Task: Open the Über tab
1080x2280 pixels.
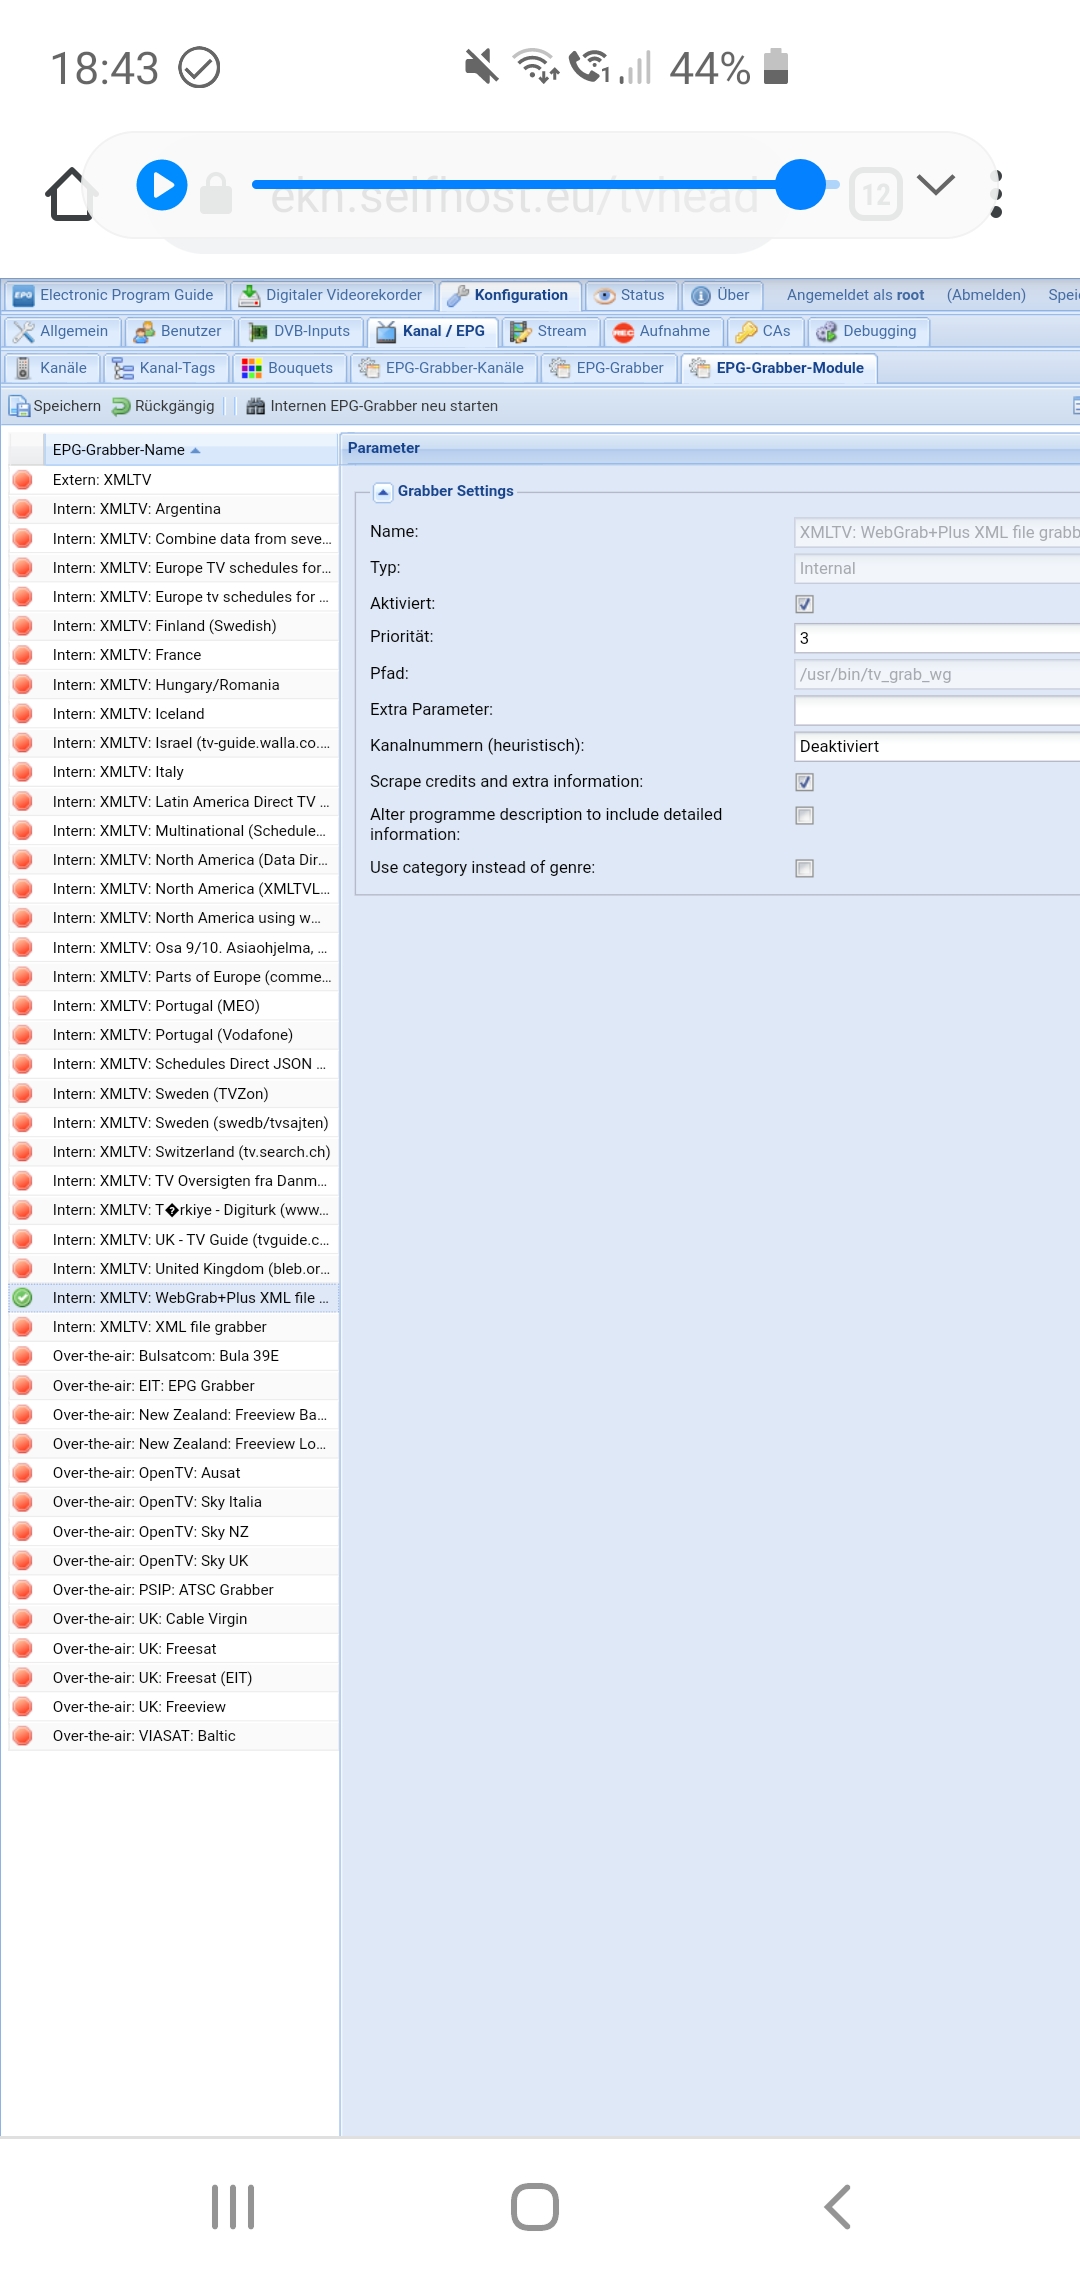Action: click(722, 295)
